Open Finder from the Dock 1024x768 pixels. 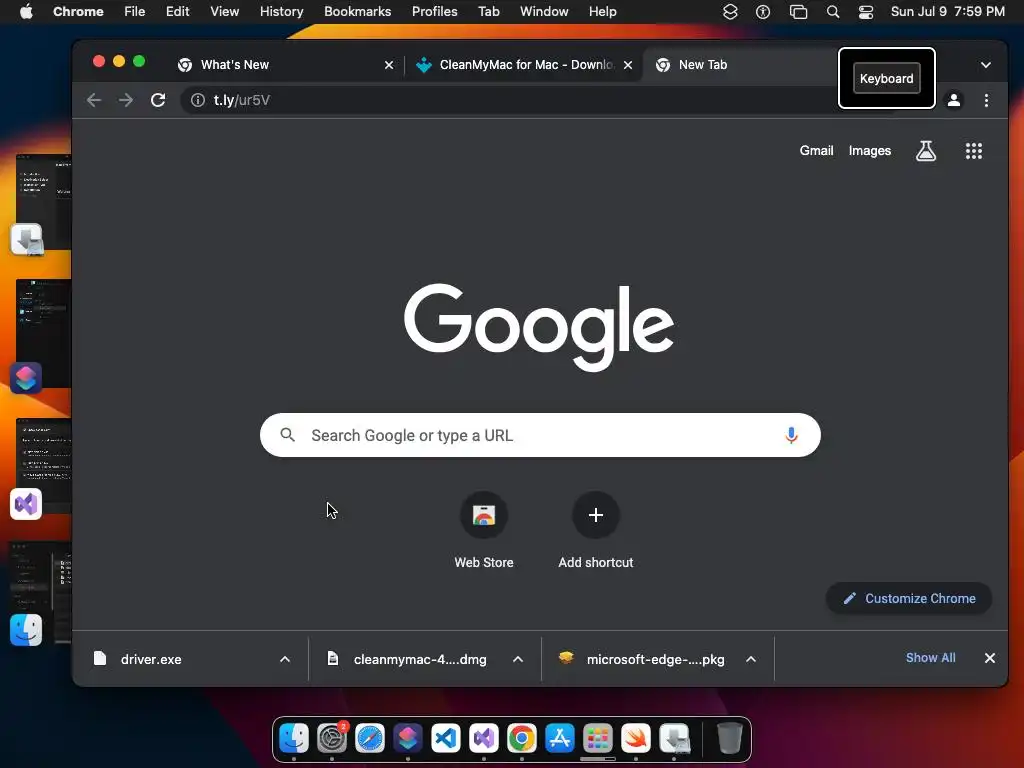[294, 738]
